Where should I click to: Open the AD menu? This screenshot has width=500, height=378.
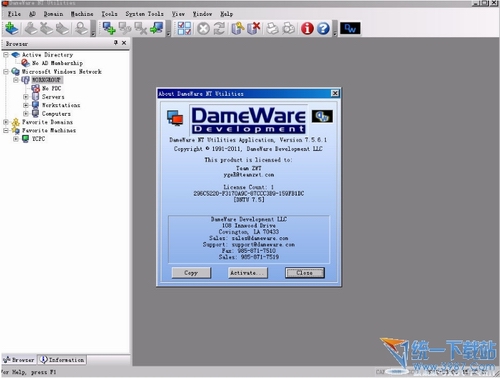pos(32,14)
